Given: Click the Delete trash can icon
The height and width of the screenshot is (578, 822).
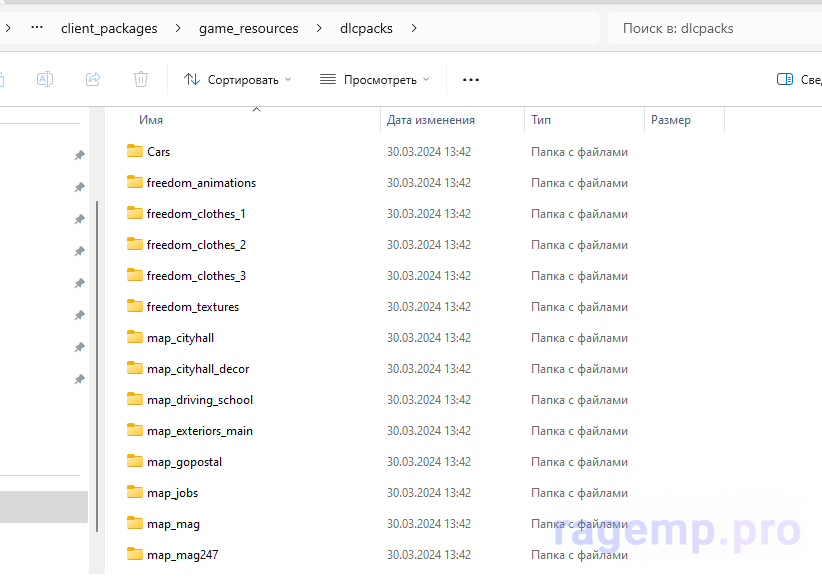Looking at the screenshot, I should click(x=141, y=79).
